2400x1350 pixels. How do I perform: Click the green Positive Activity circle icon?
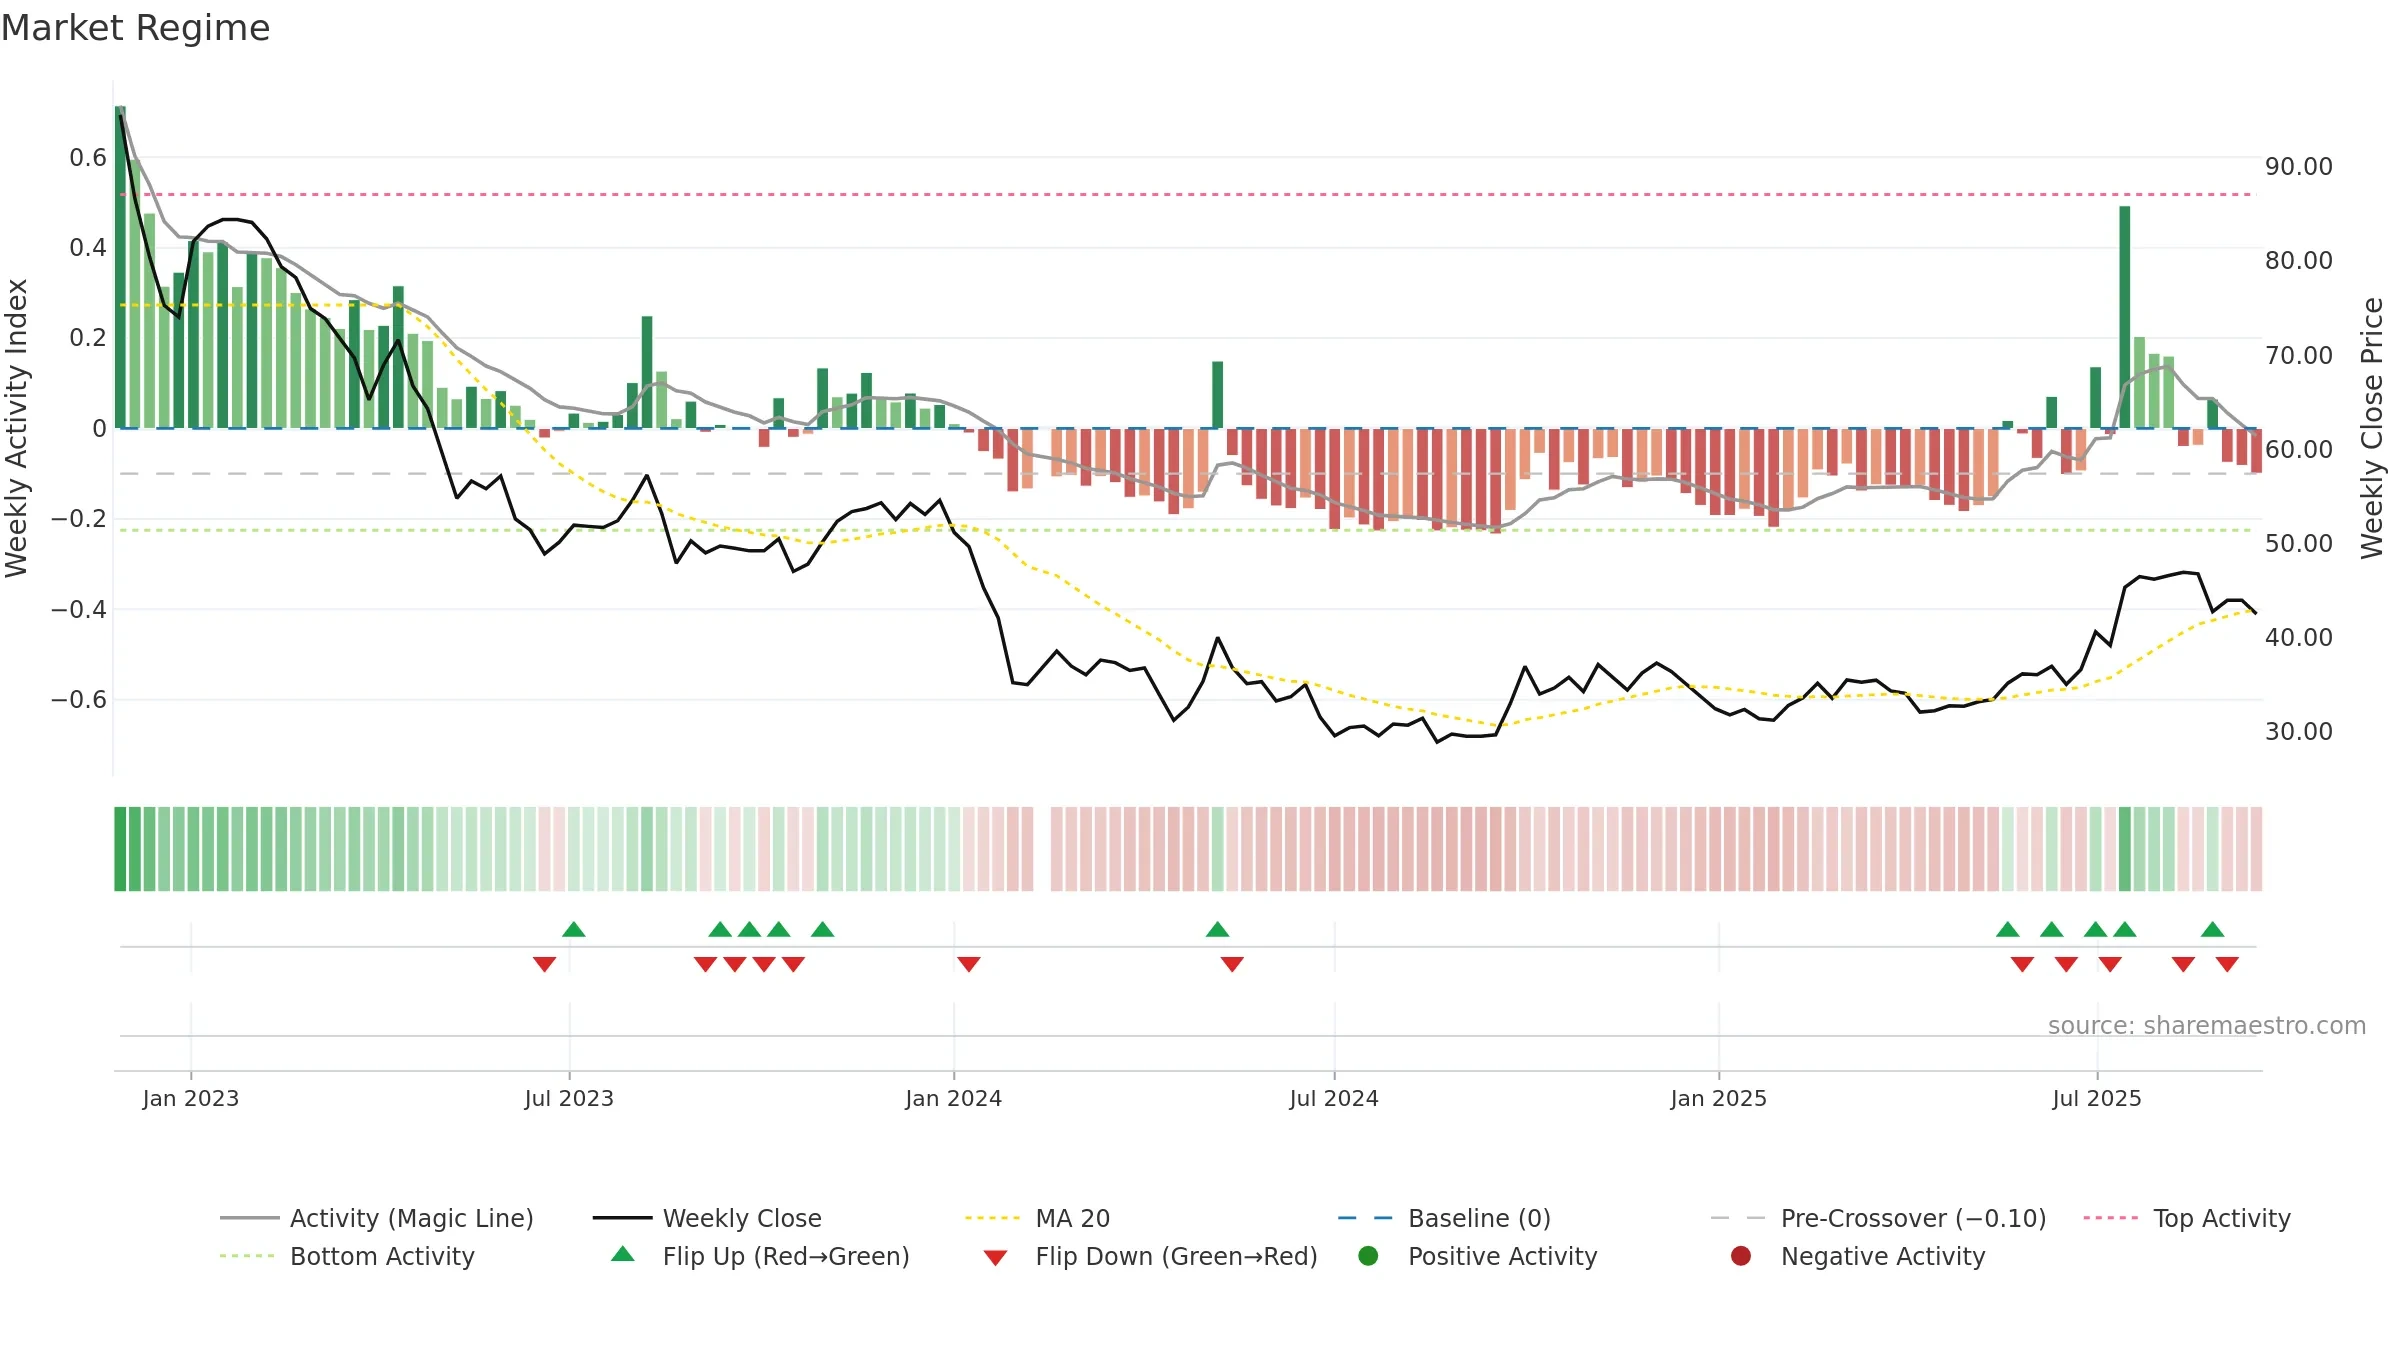pyautogui.click(x=1368, y=1256)
